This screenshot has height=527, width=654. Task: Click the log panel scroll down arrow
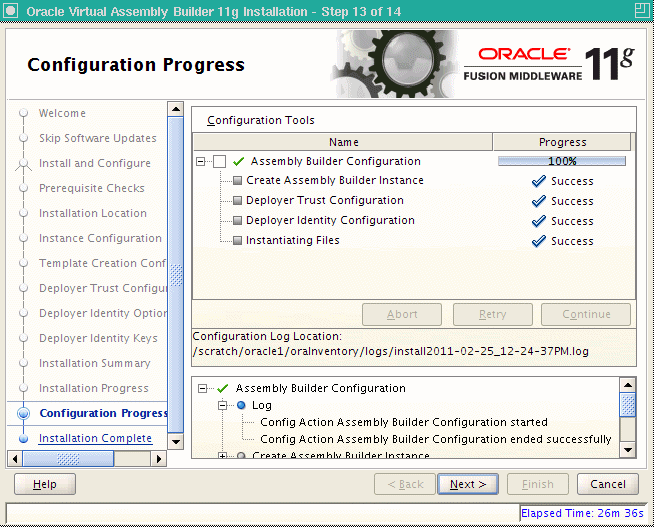(627, 449)
